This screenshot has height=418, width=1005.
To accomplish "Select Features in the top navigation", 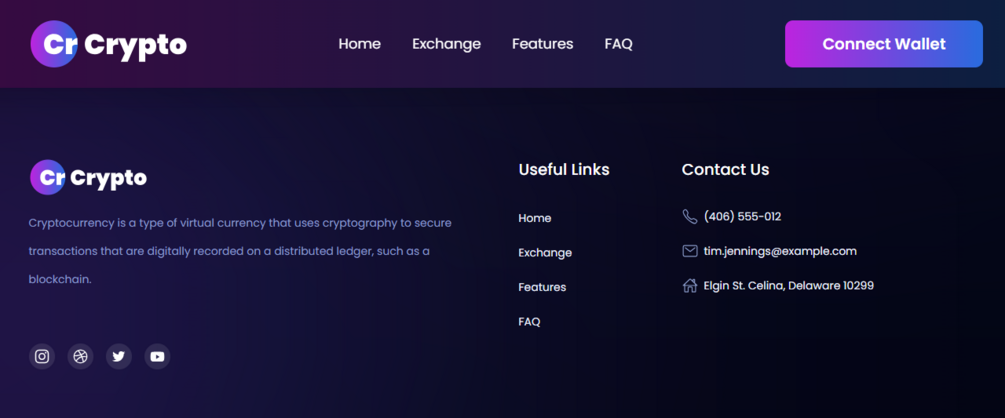I will coord(542,44).
